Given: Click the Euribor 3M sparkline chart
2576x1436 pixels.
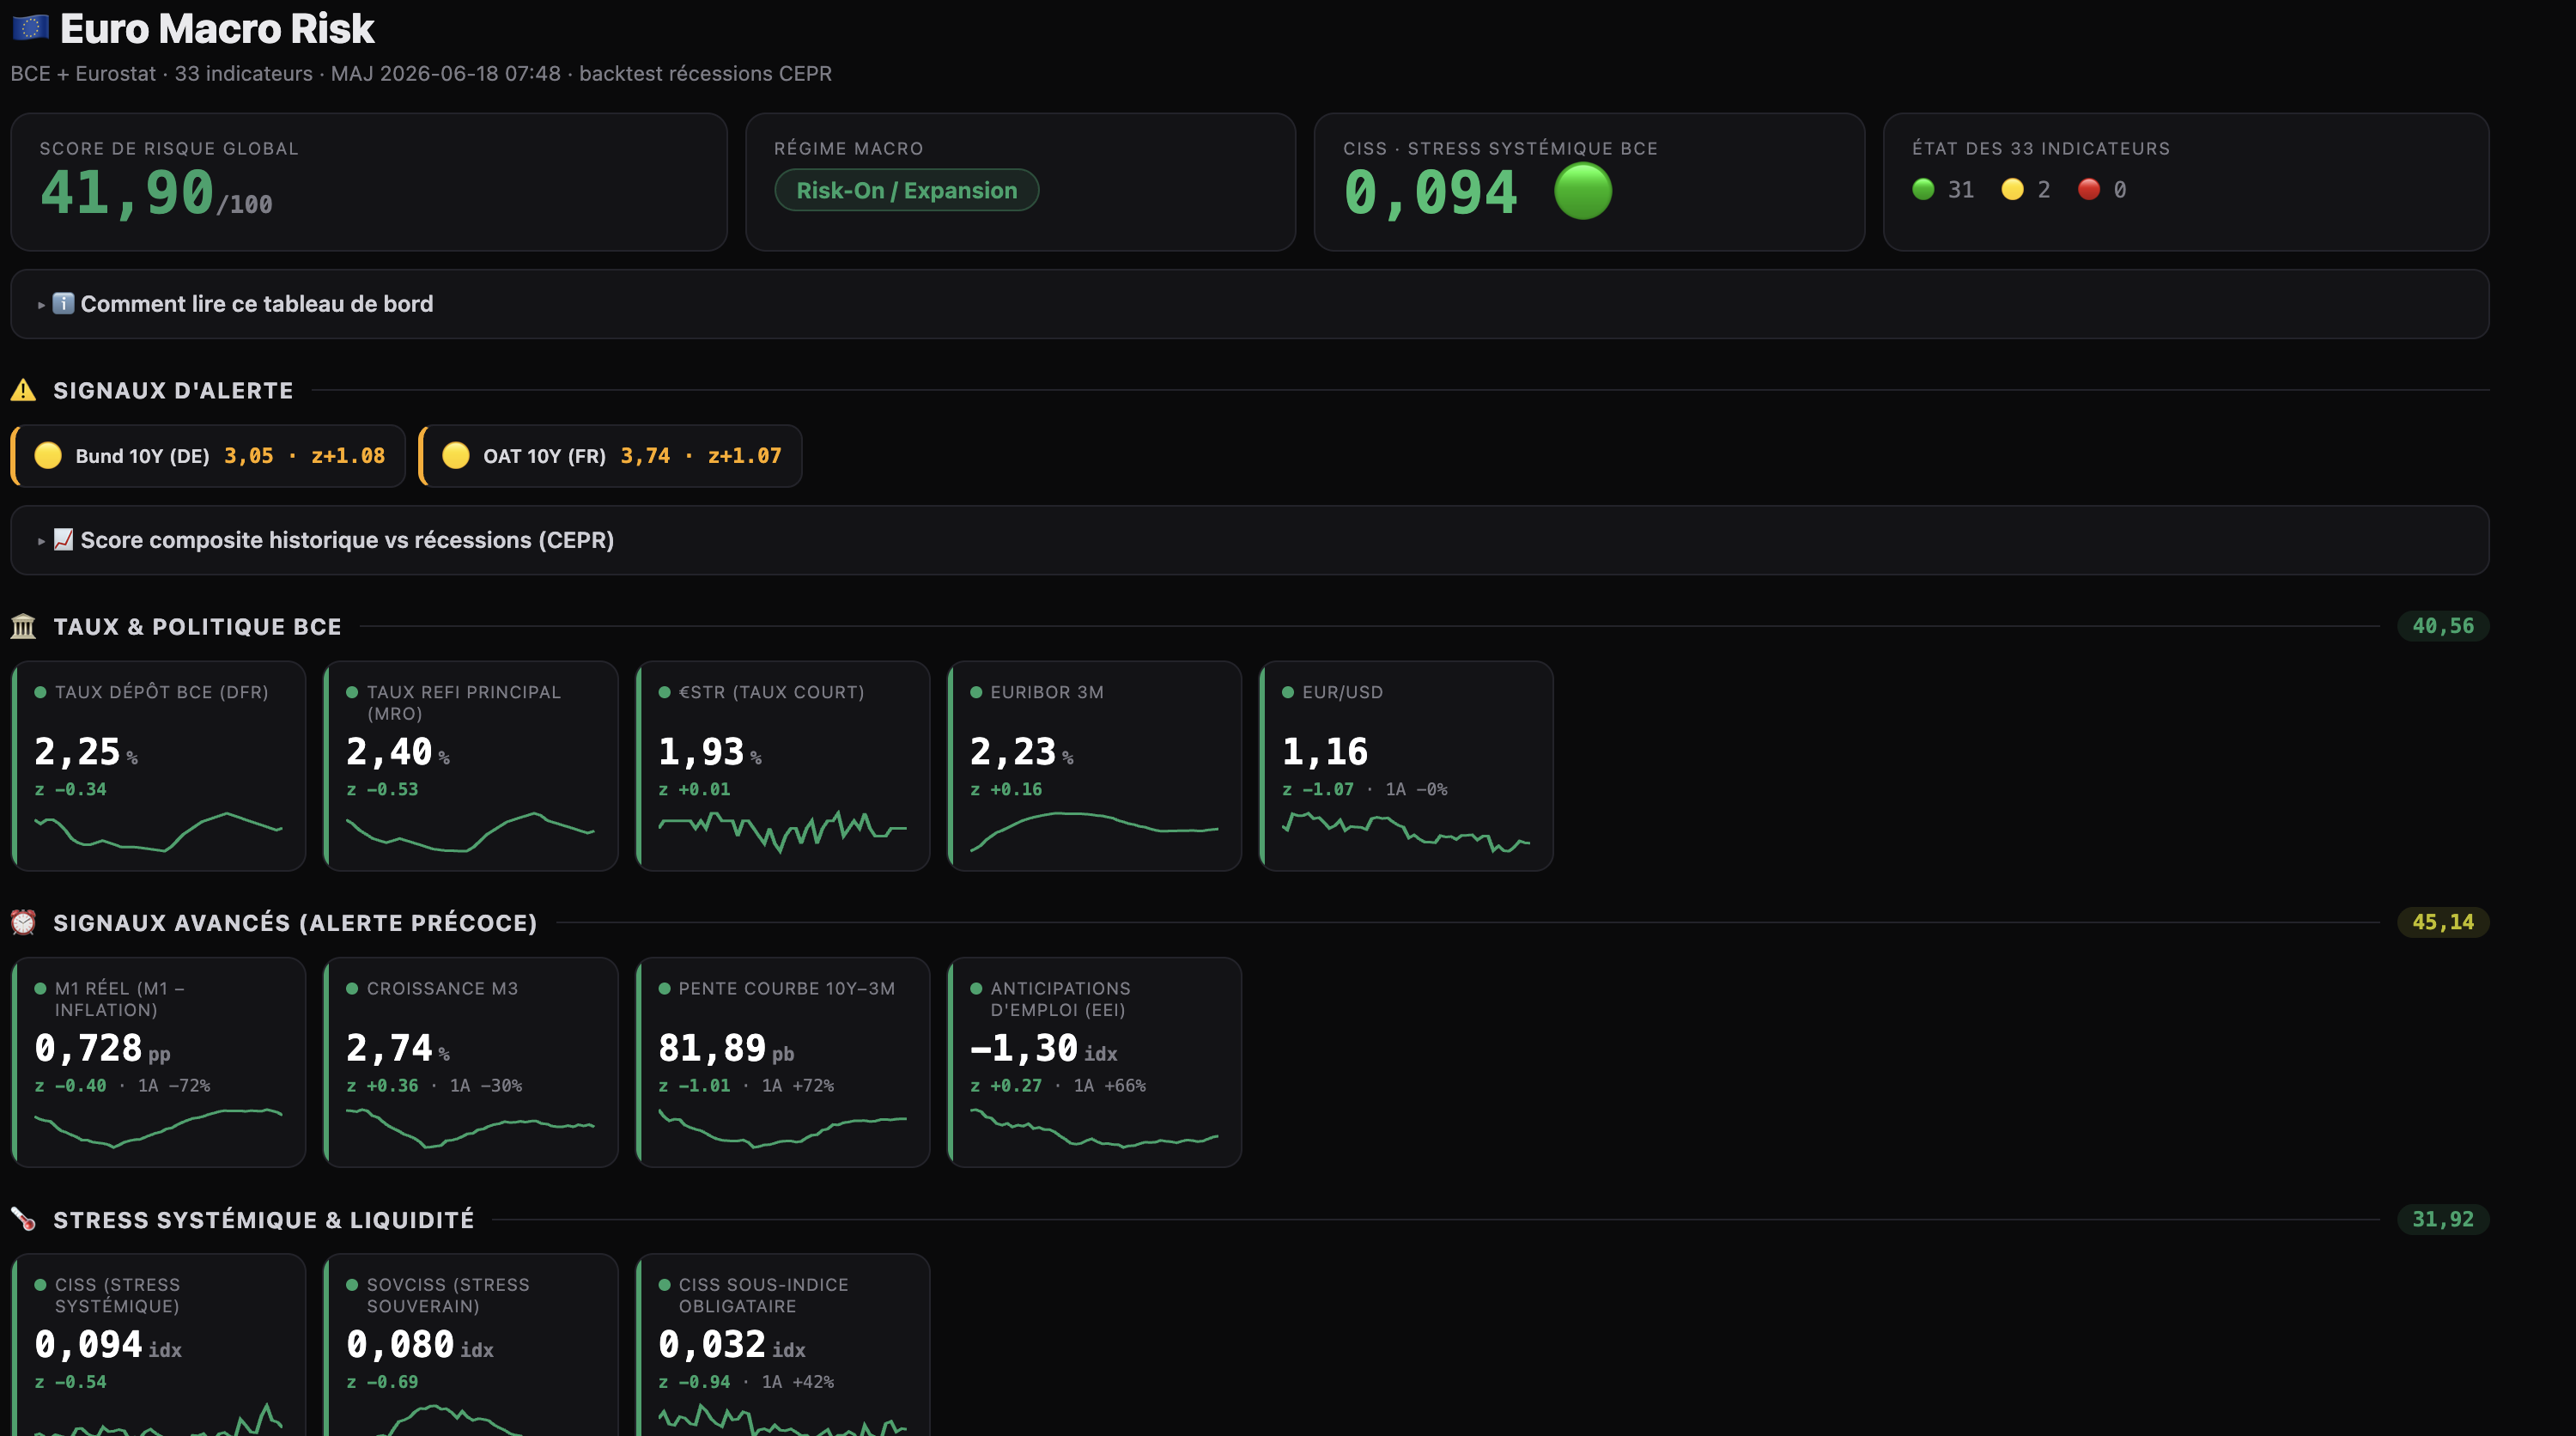Looking at the screenshot, I should 1095,832.
